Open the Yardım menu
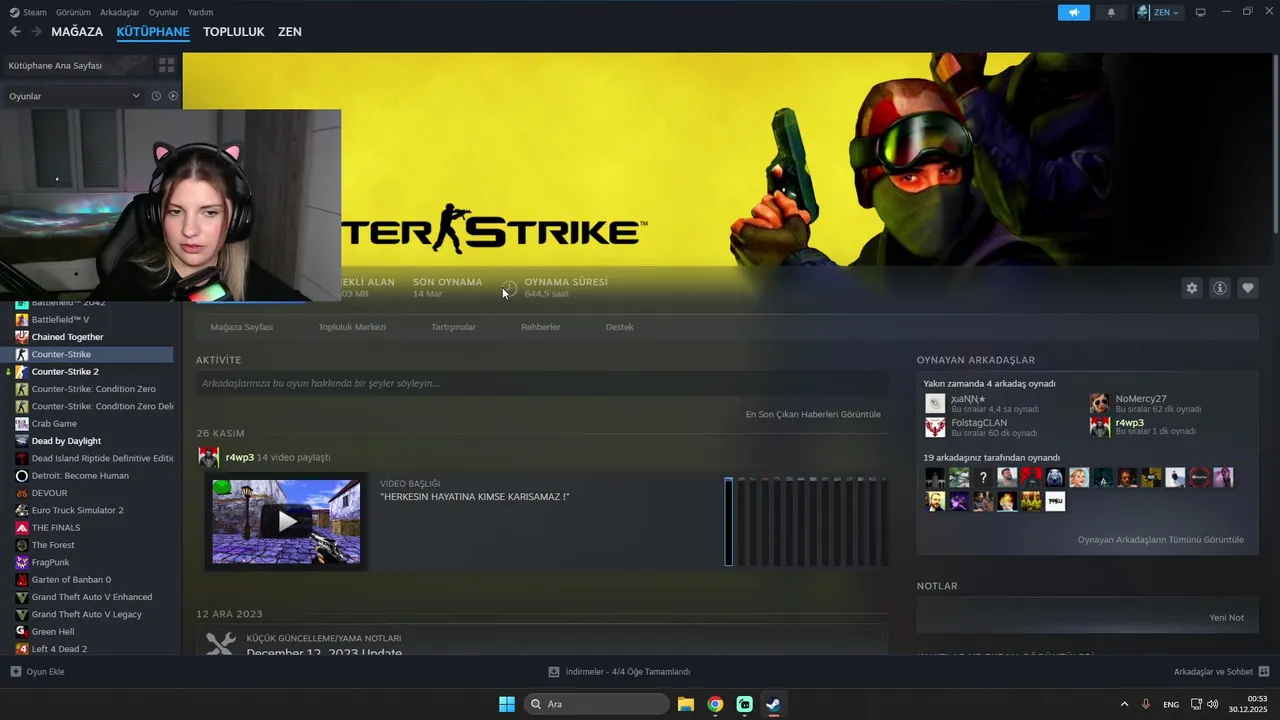1280x720 pixels. pos(200,13)
